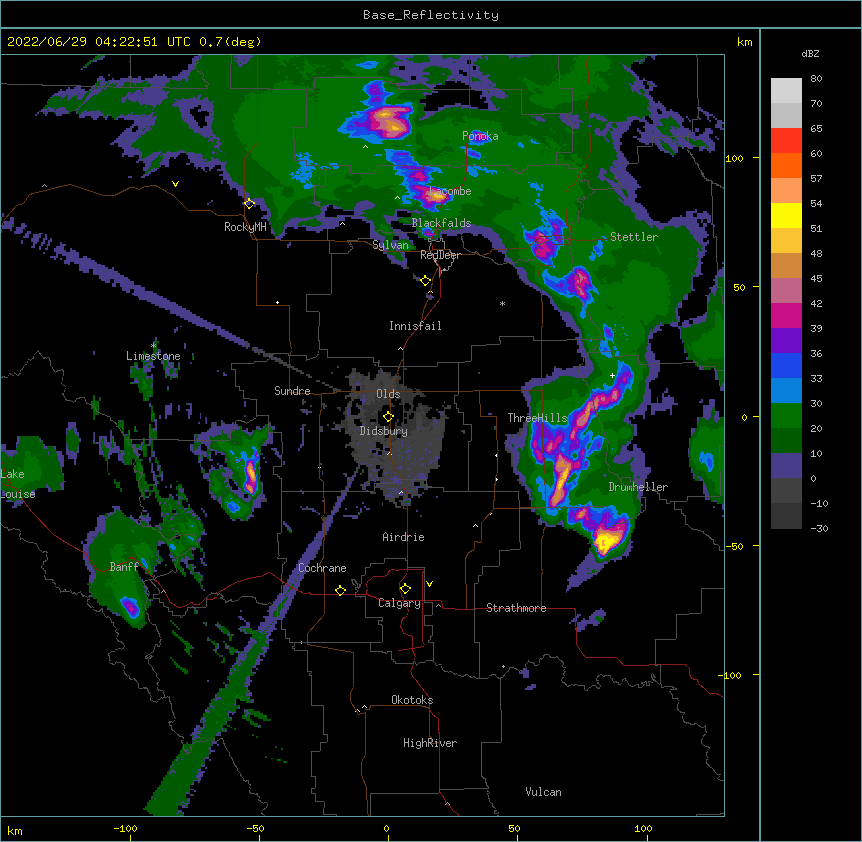This screenshot has width=862, height=842.
Task: Click the RedDeer label
Action: [440, 255]
